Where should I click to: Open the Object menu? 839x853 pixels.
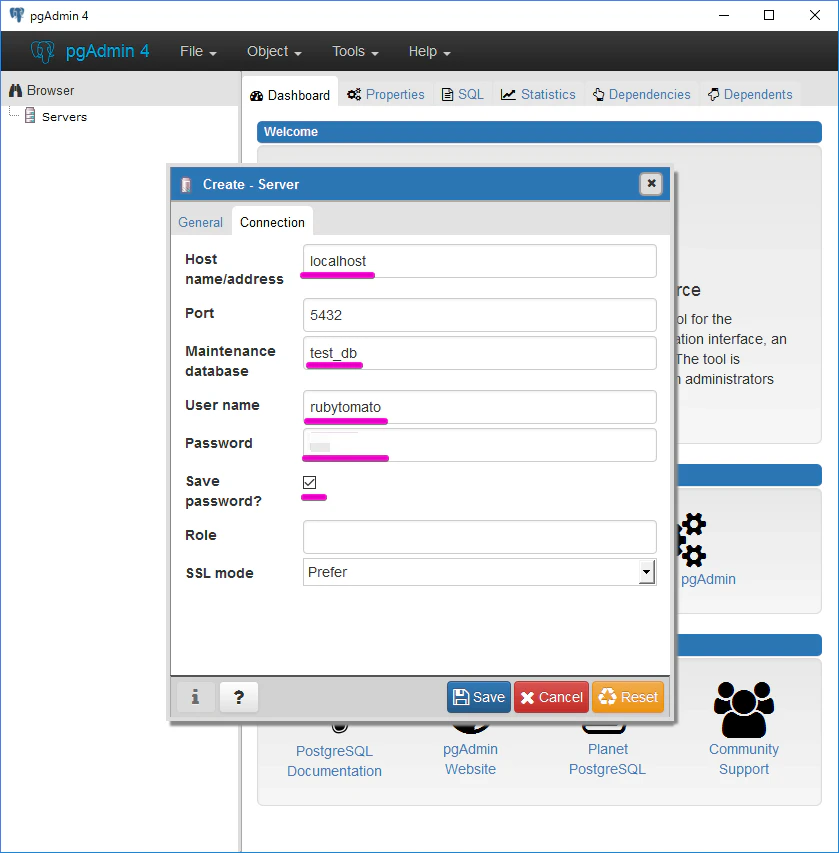point(274,52)
